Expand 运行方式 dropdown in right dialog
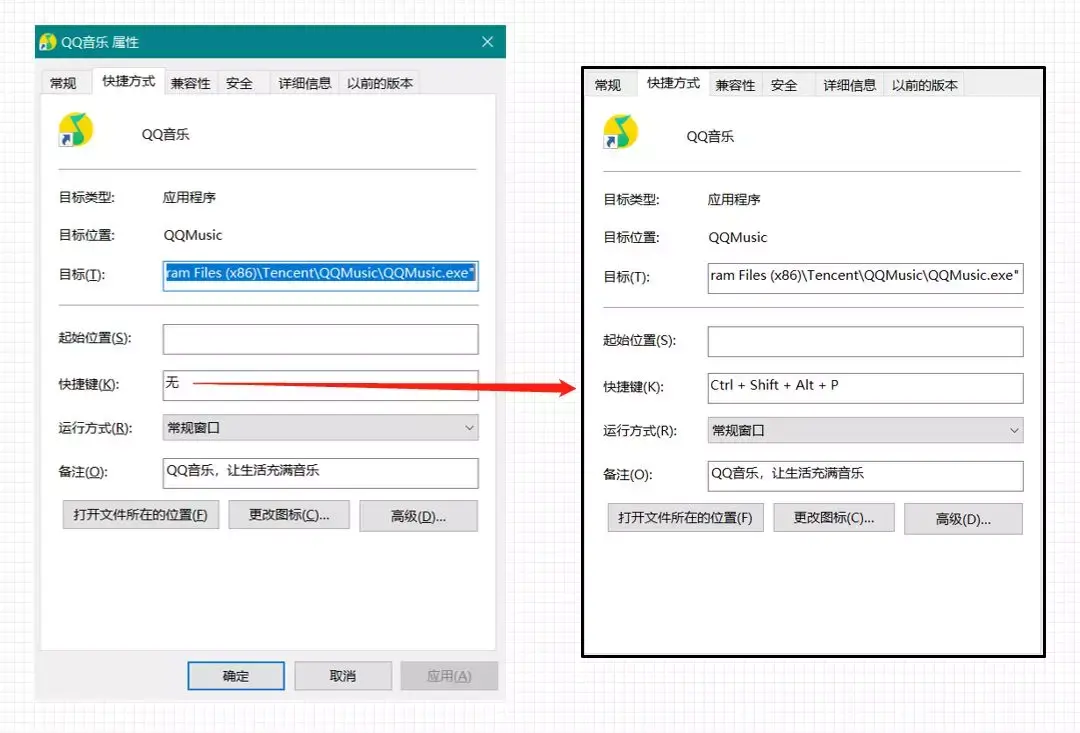1080x733 pixels. tap(865, 431)
